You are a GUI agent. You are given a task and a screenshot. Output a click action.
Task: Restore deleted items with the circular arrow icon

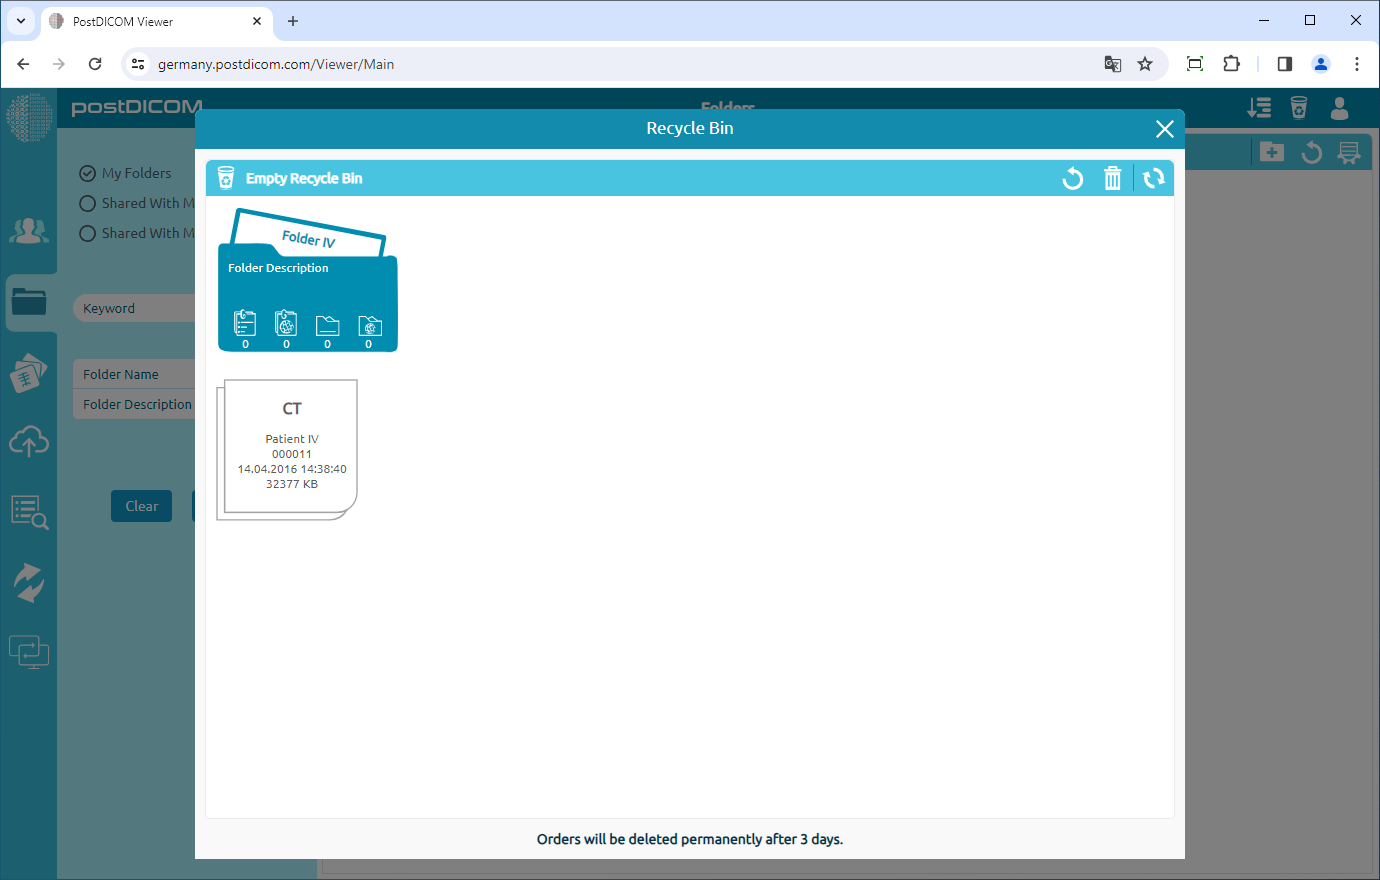[1073, 178]
